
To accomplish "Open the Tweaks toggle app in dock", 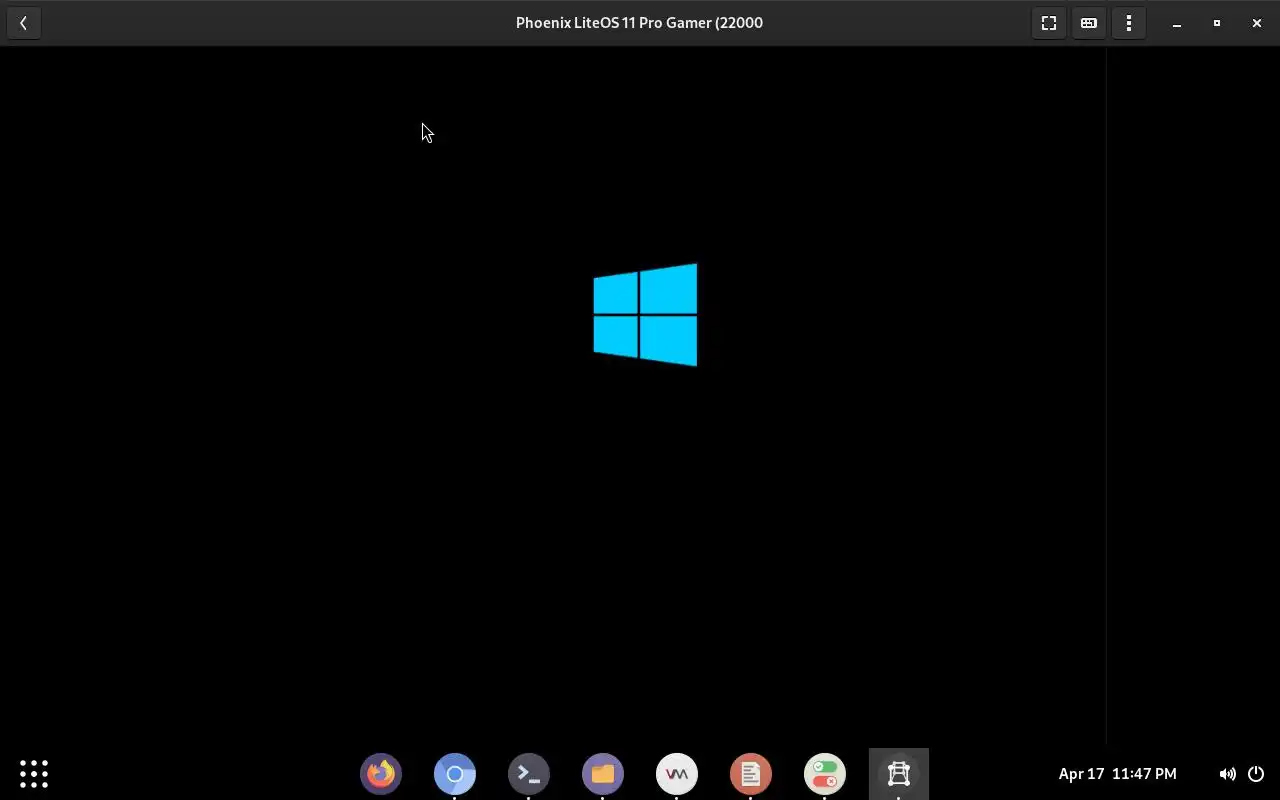I will click(x=825, y=774).
